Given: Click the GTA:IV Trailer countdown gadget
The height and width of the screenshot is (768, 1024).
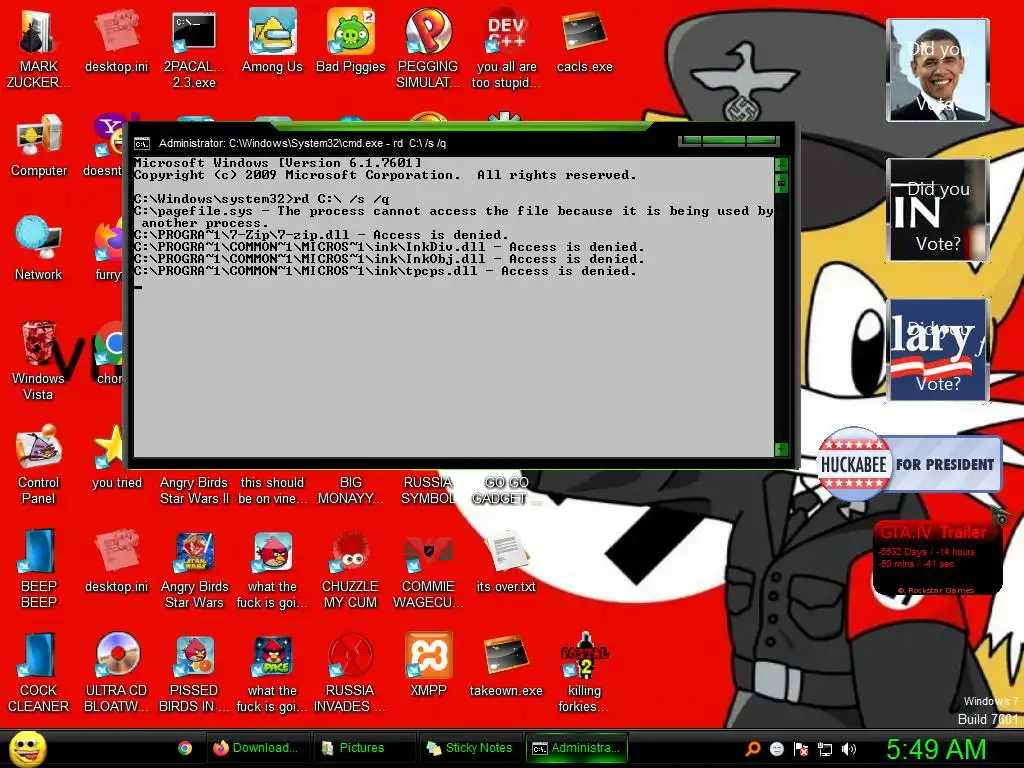Looking at the screenshot, I should pyautogui.click(x=937, y=558).
